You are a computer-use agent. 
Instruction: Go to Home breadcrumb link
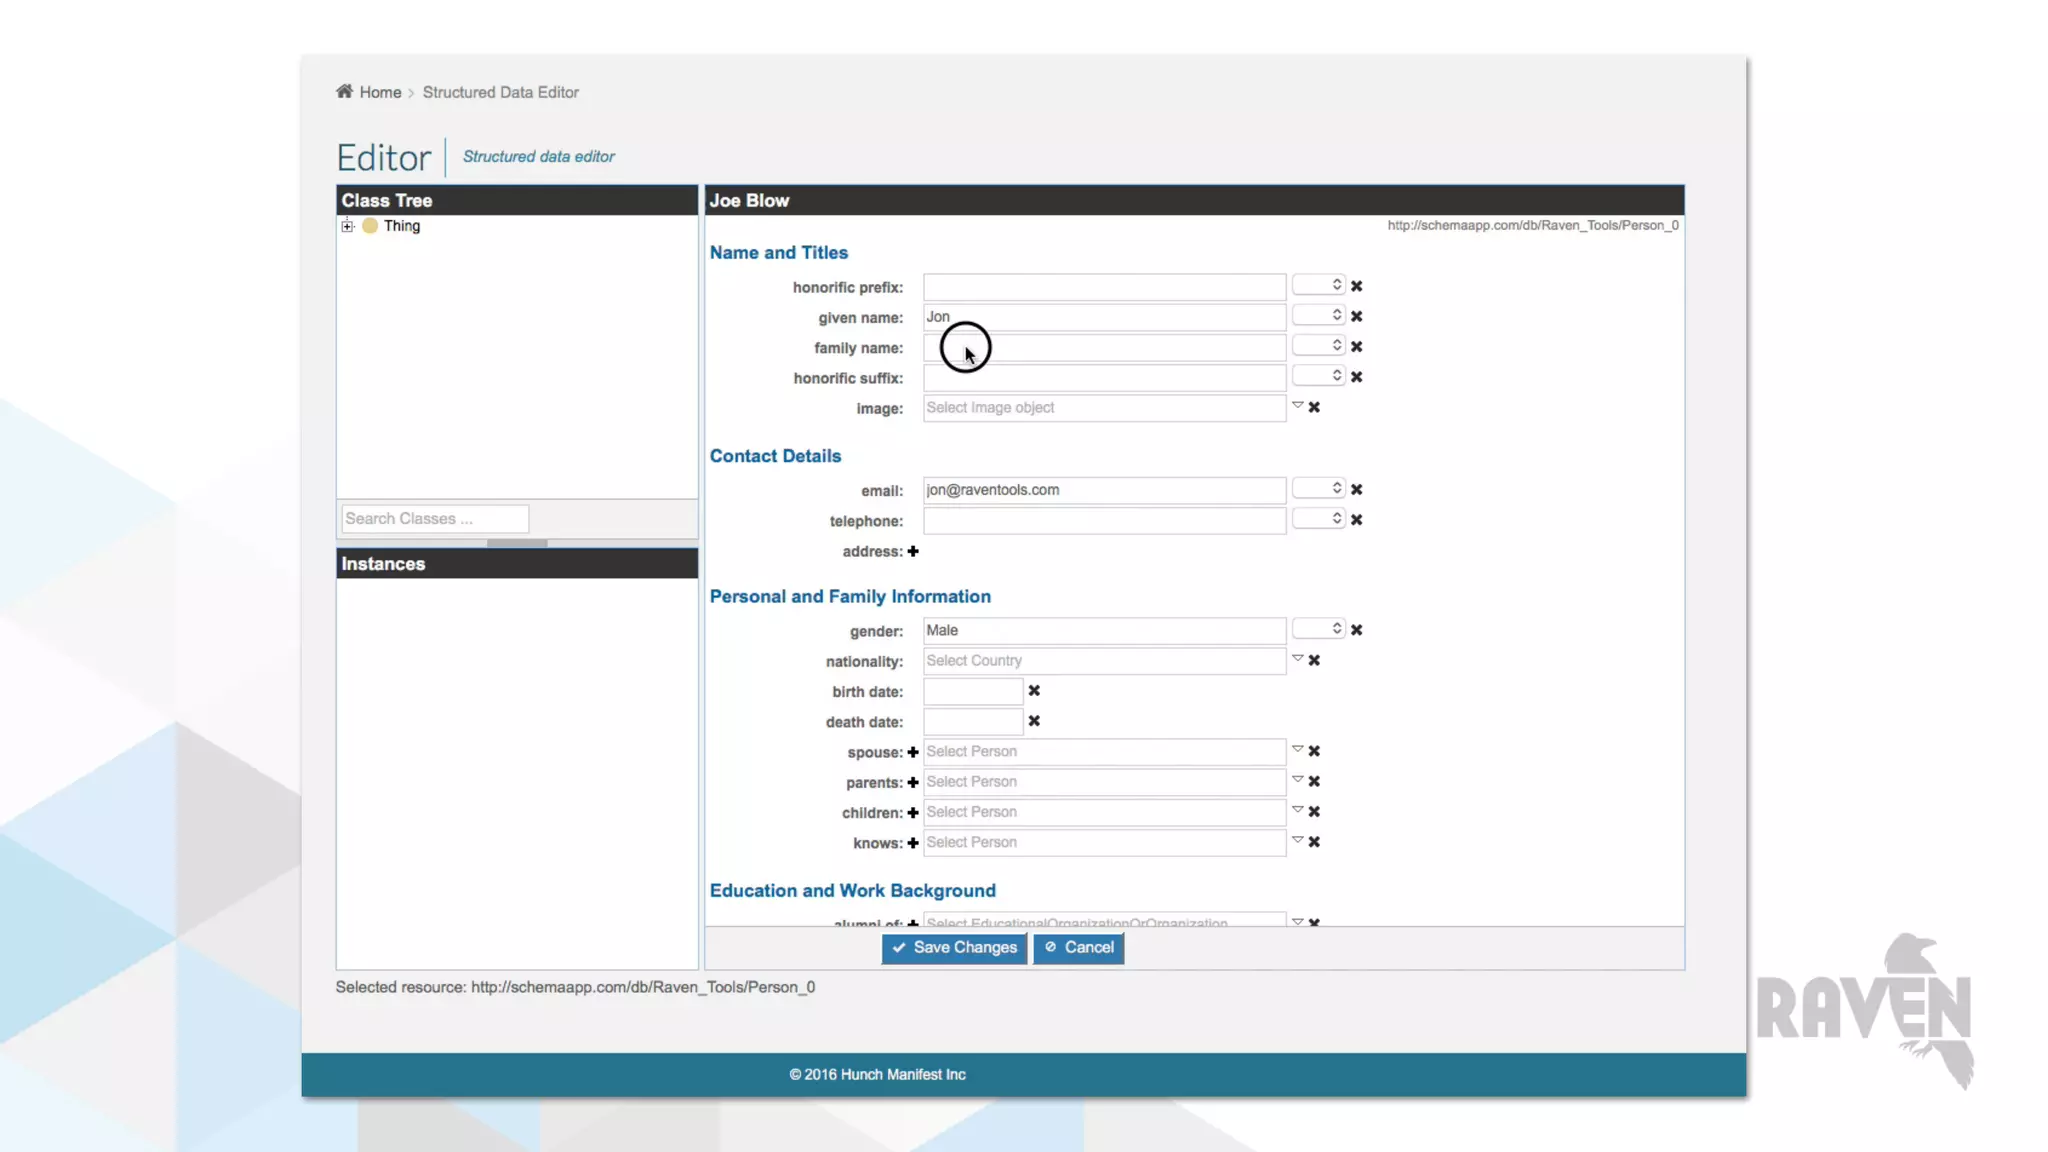[380, 92]
